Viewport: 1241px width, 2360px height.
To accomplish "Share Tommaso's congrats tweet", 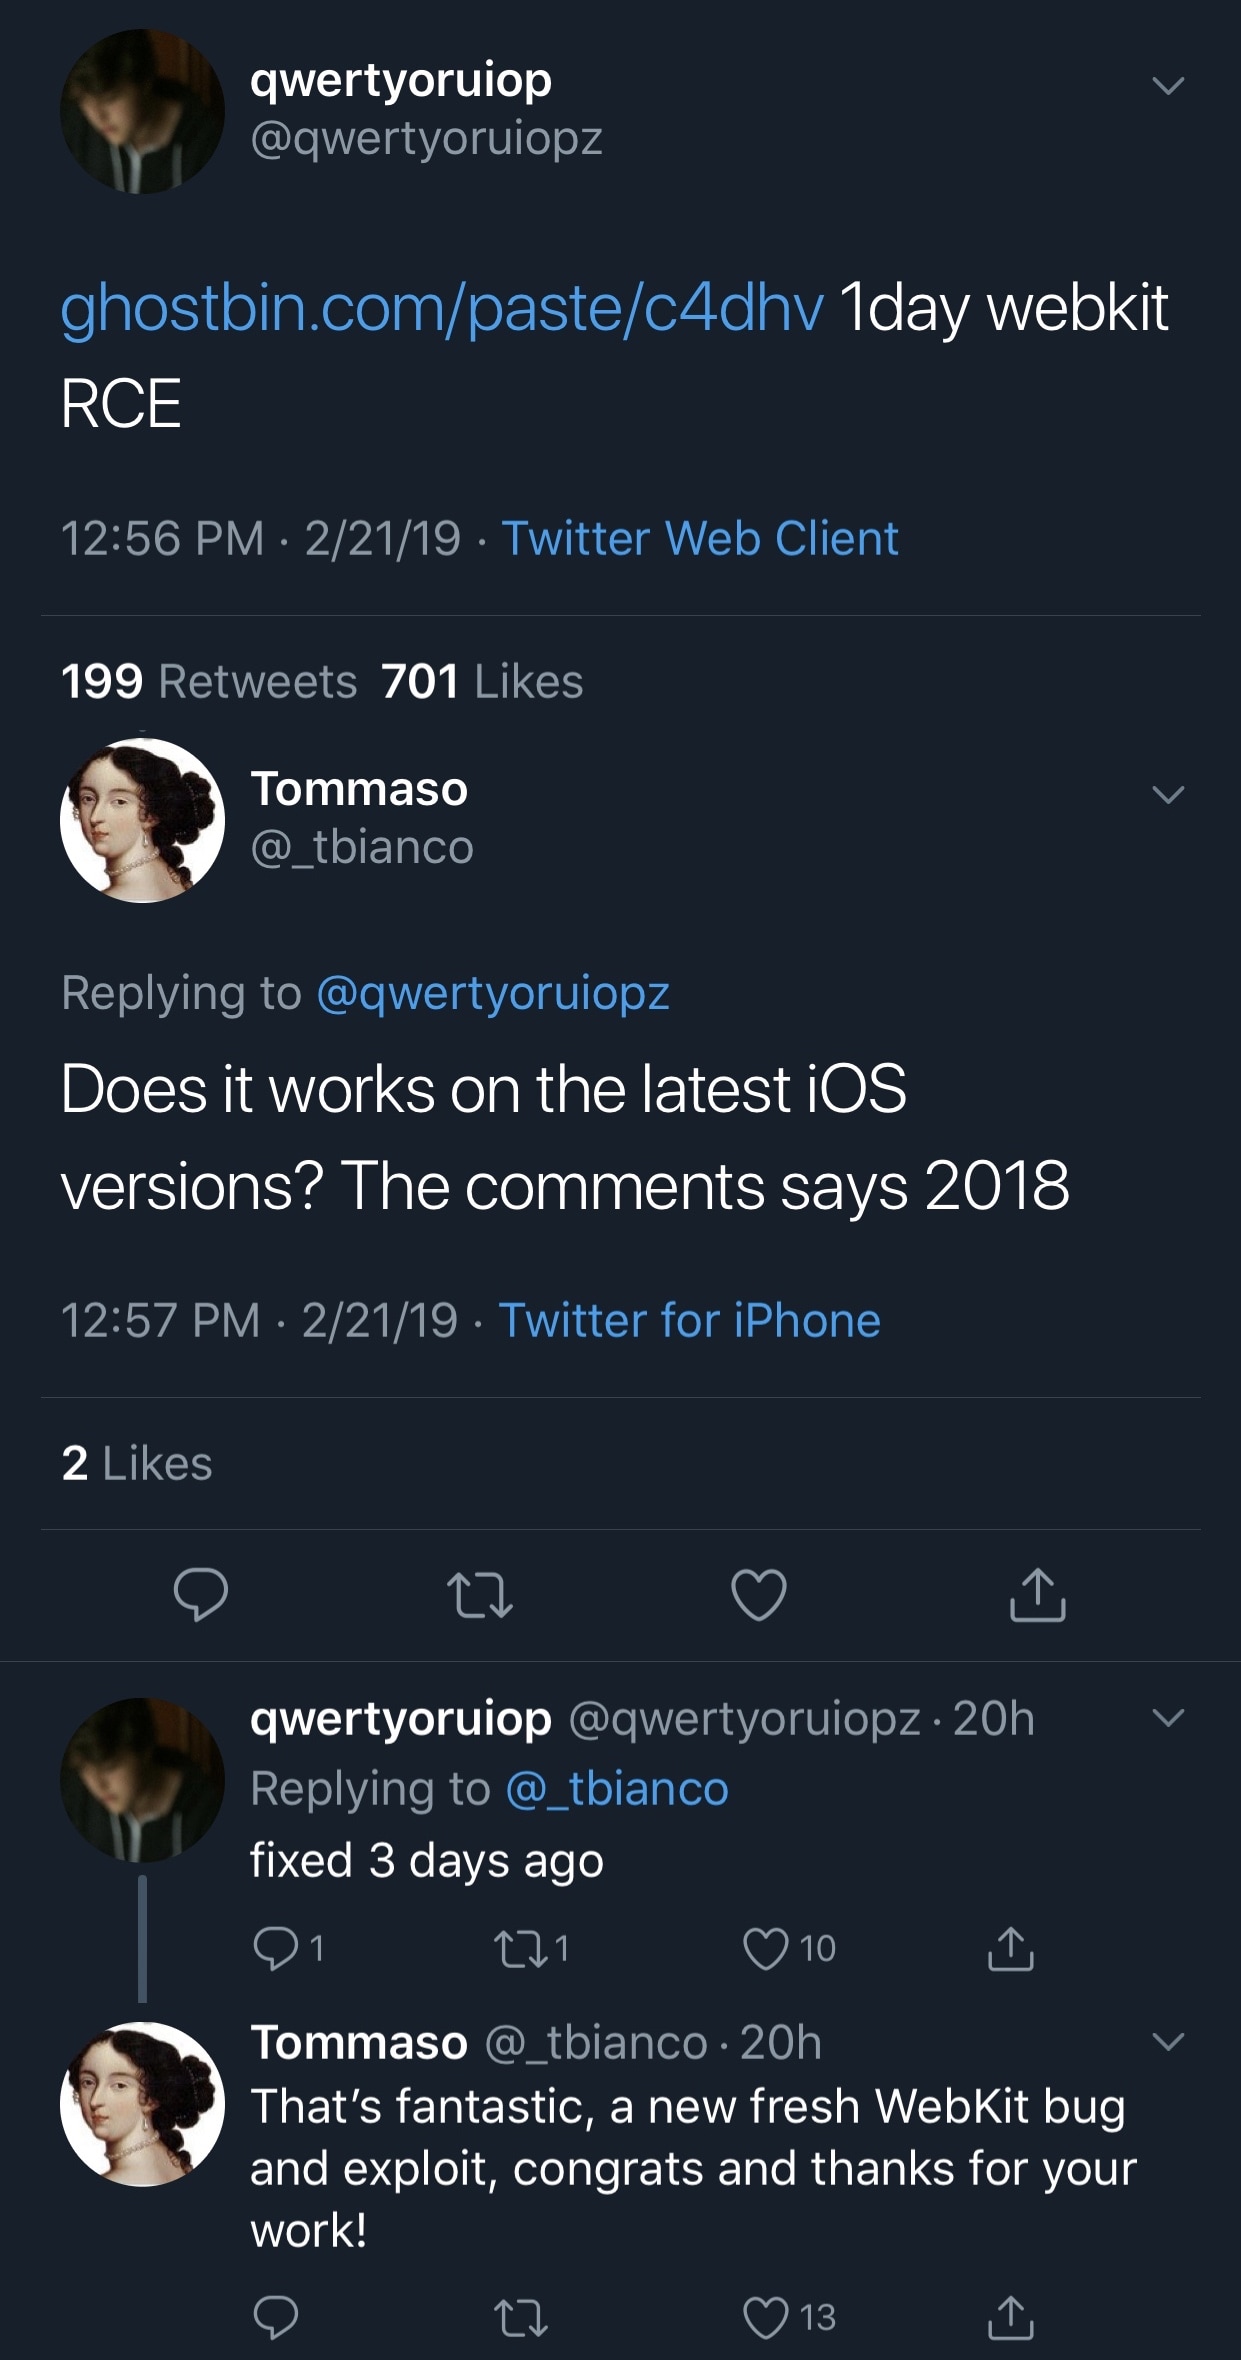I will [x=1010, y=2318].
